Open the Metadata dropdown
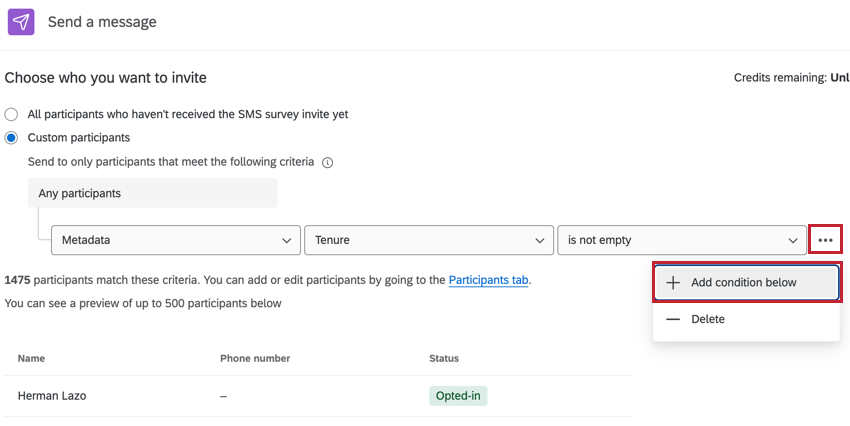850x426 pixels. [x=175, y=240]
